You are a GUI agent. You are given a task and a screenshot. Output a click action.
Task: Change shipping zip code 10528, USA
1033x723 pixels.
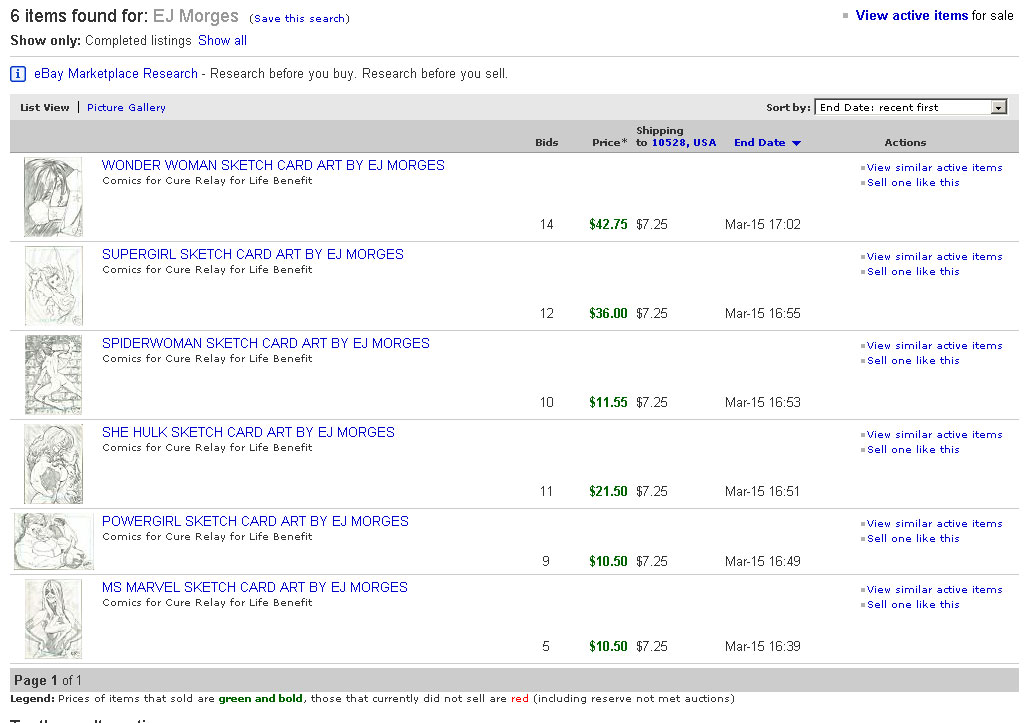(x=683, y=142)
